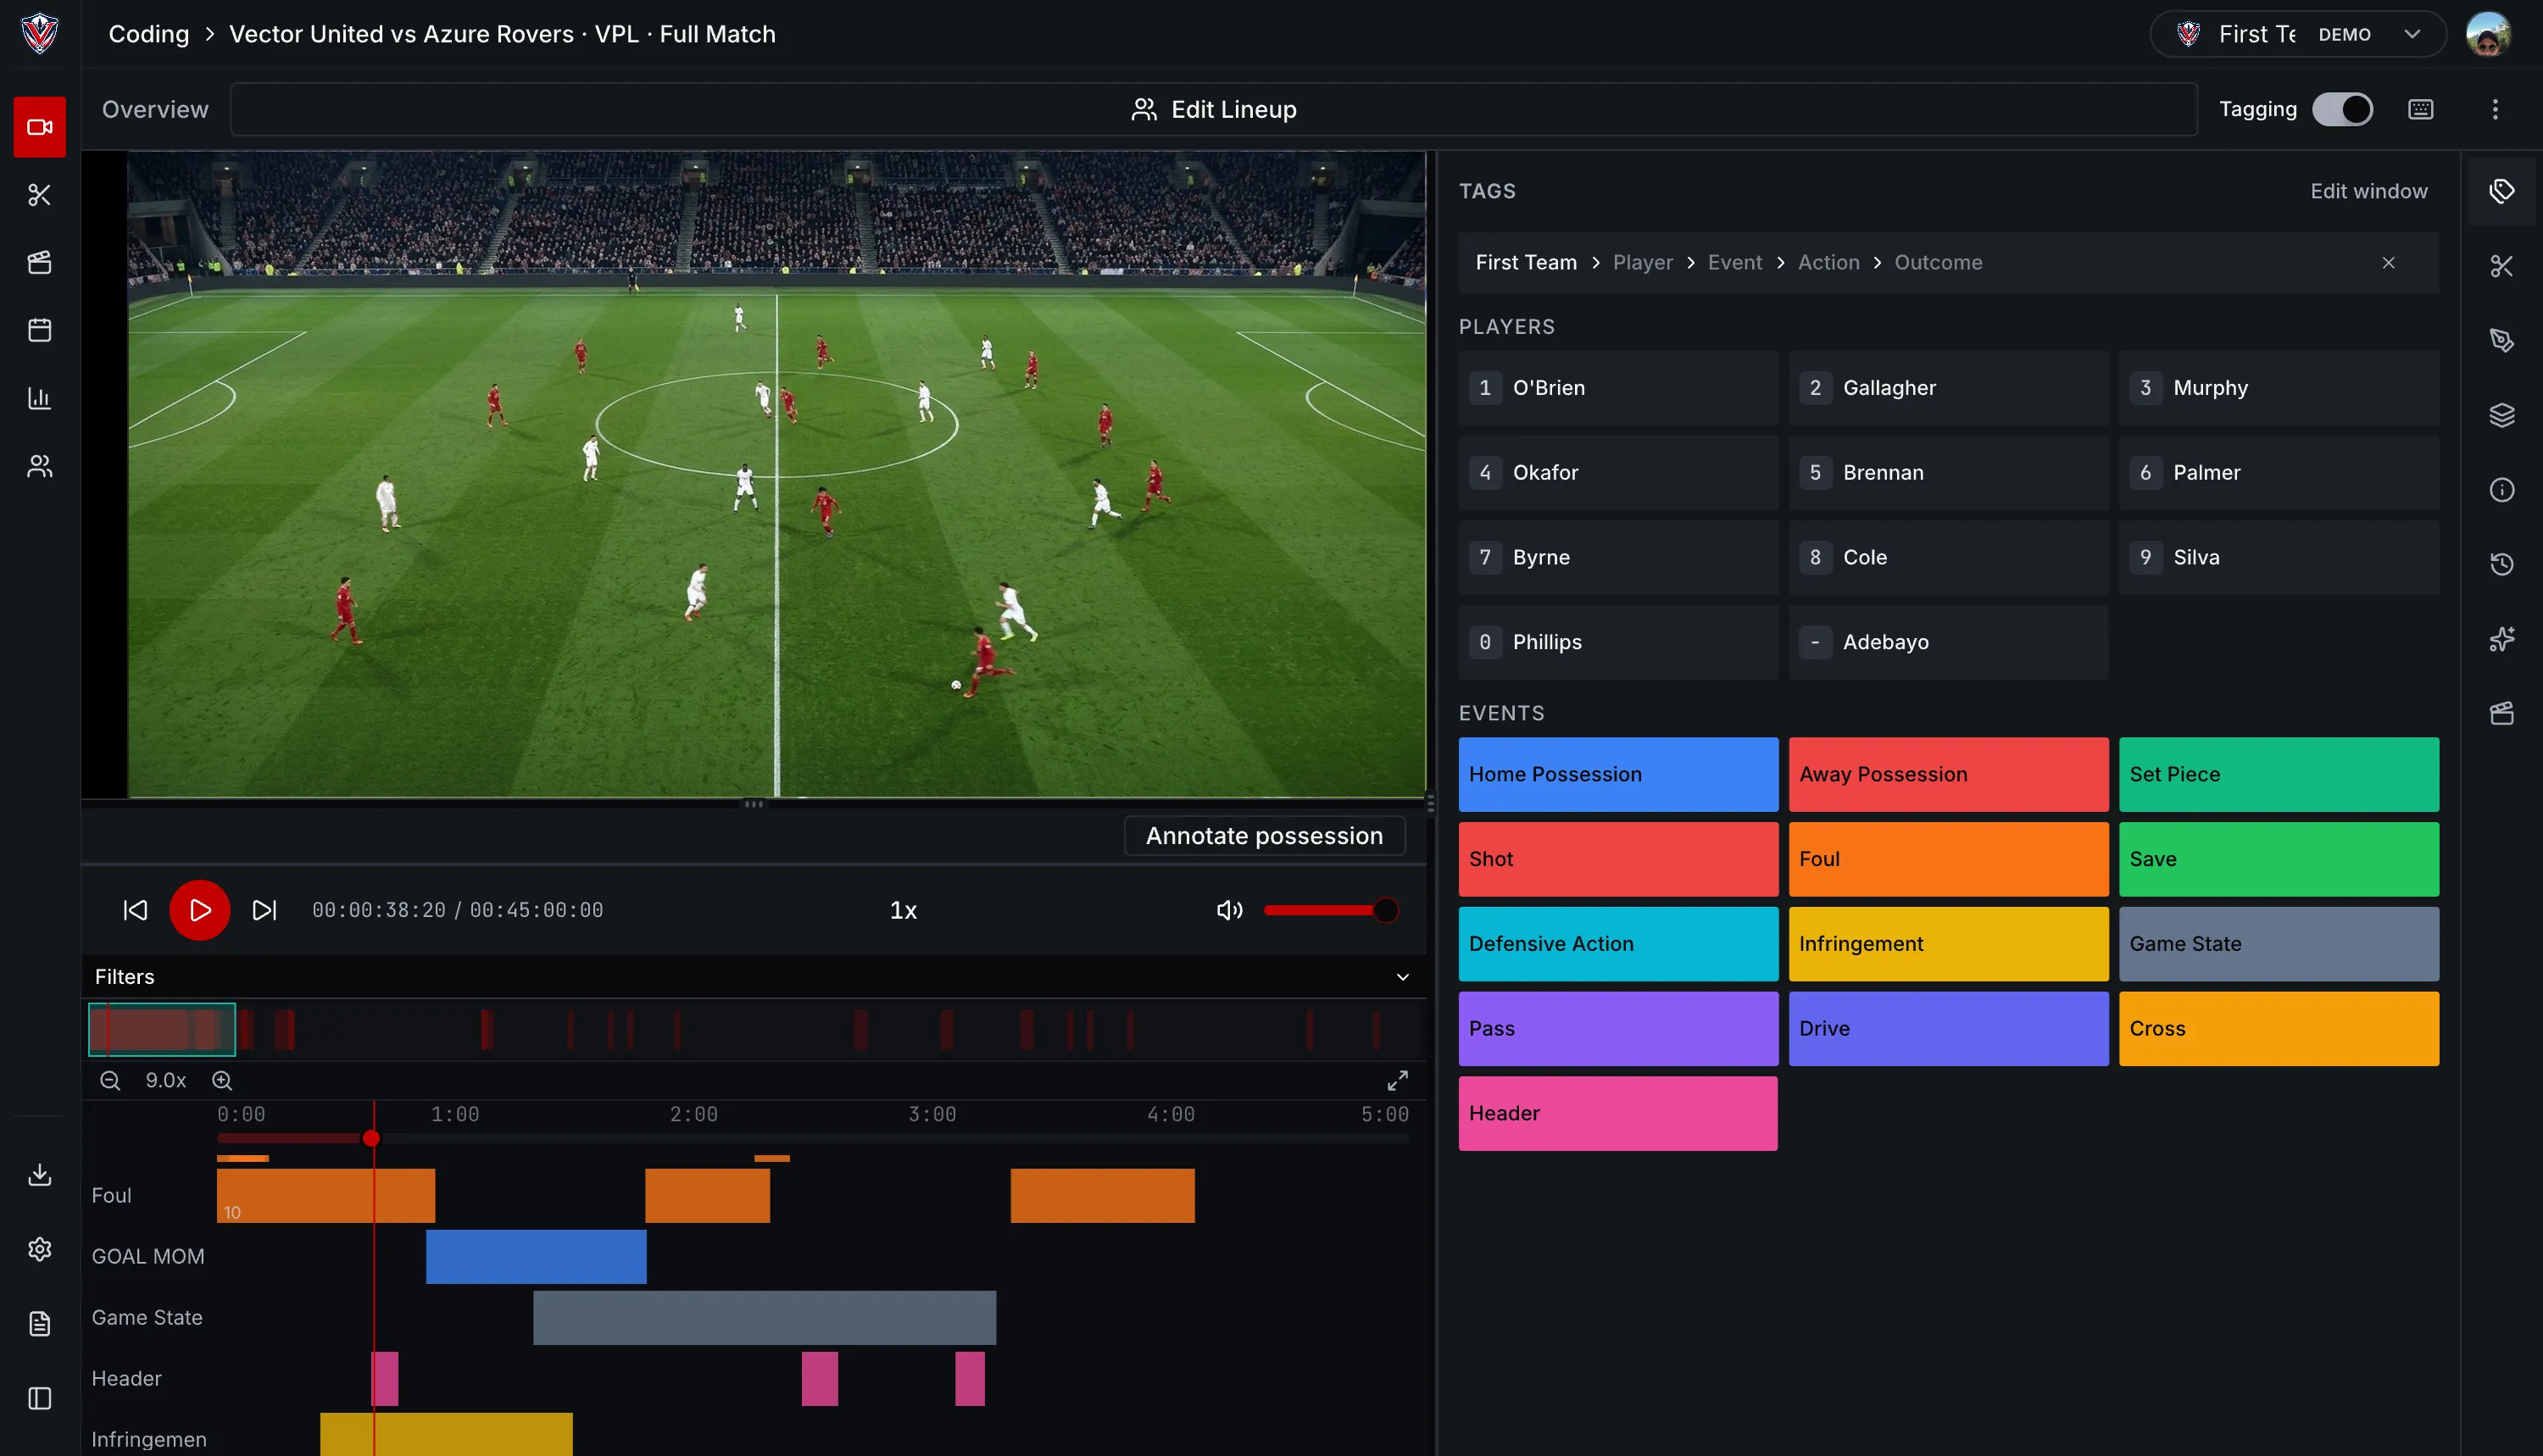2543x1456 pixels.
Task: Select the grey Game State timeline clip
Action: [x=764, y=1318]
